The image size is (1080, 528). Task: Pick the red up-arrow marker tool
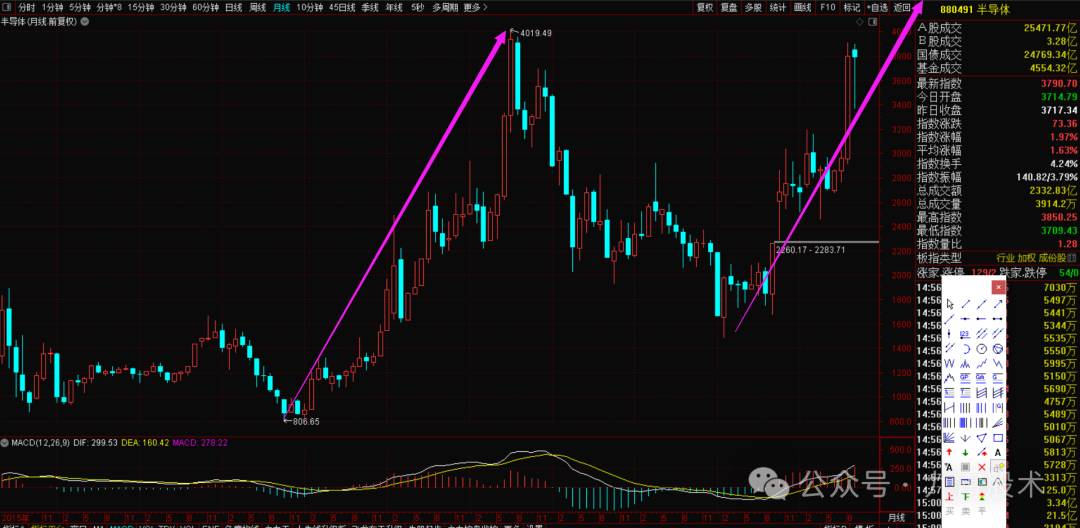tap(949, 452)
